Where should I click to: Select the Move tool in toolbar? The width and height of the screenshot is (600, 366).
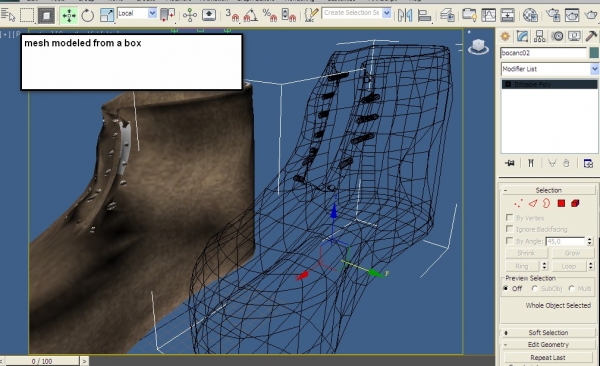(69, 16)
